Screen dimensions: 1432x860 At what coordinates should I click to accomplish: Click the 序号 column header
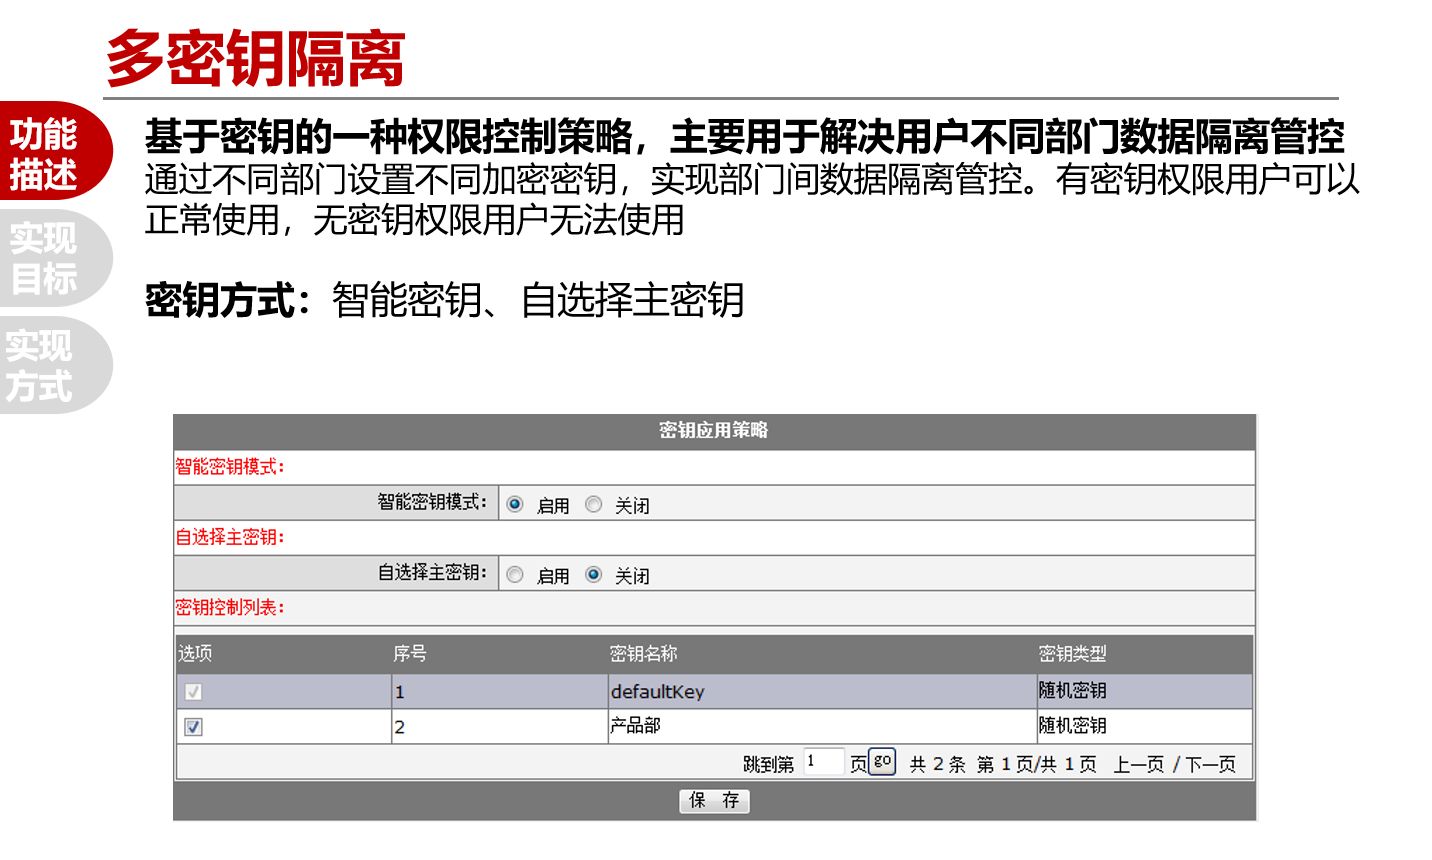tap(410, 654)
